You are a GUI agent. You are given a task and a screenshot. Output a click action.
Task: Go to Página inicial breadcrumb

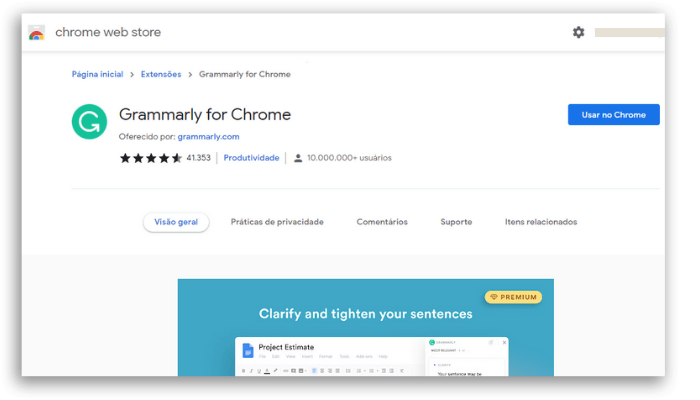(x=97, y=74)
